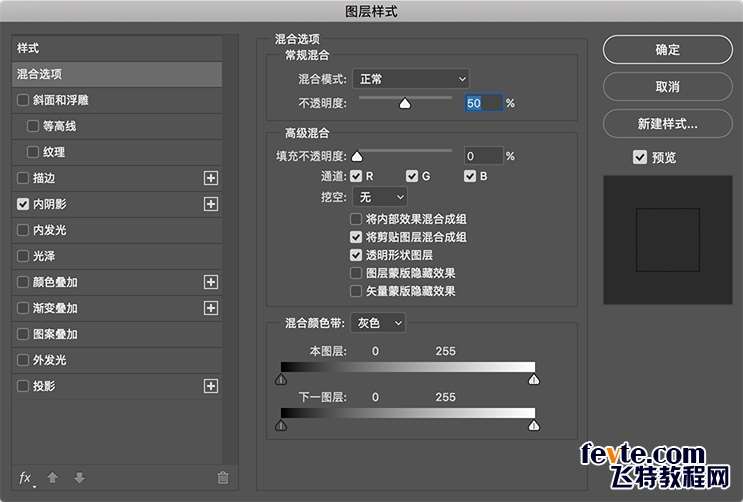The height and width of the screenshot is (502, 743).
Task: Enable 外发光 checkbox
Action: tap(23, 360)
